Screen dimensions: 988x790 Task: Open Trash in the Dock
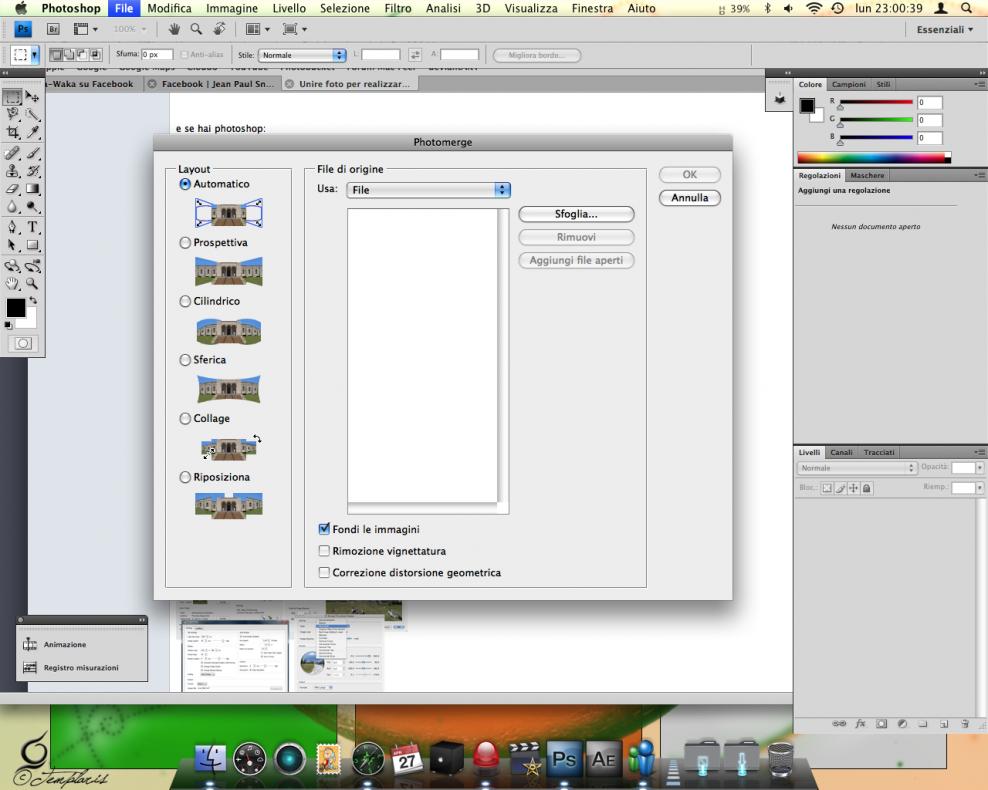781,759
